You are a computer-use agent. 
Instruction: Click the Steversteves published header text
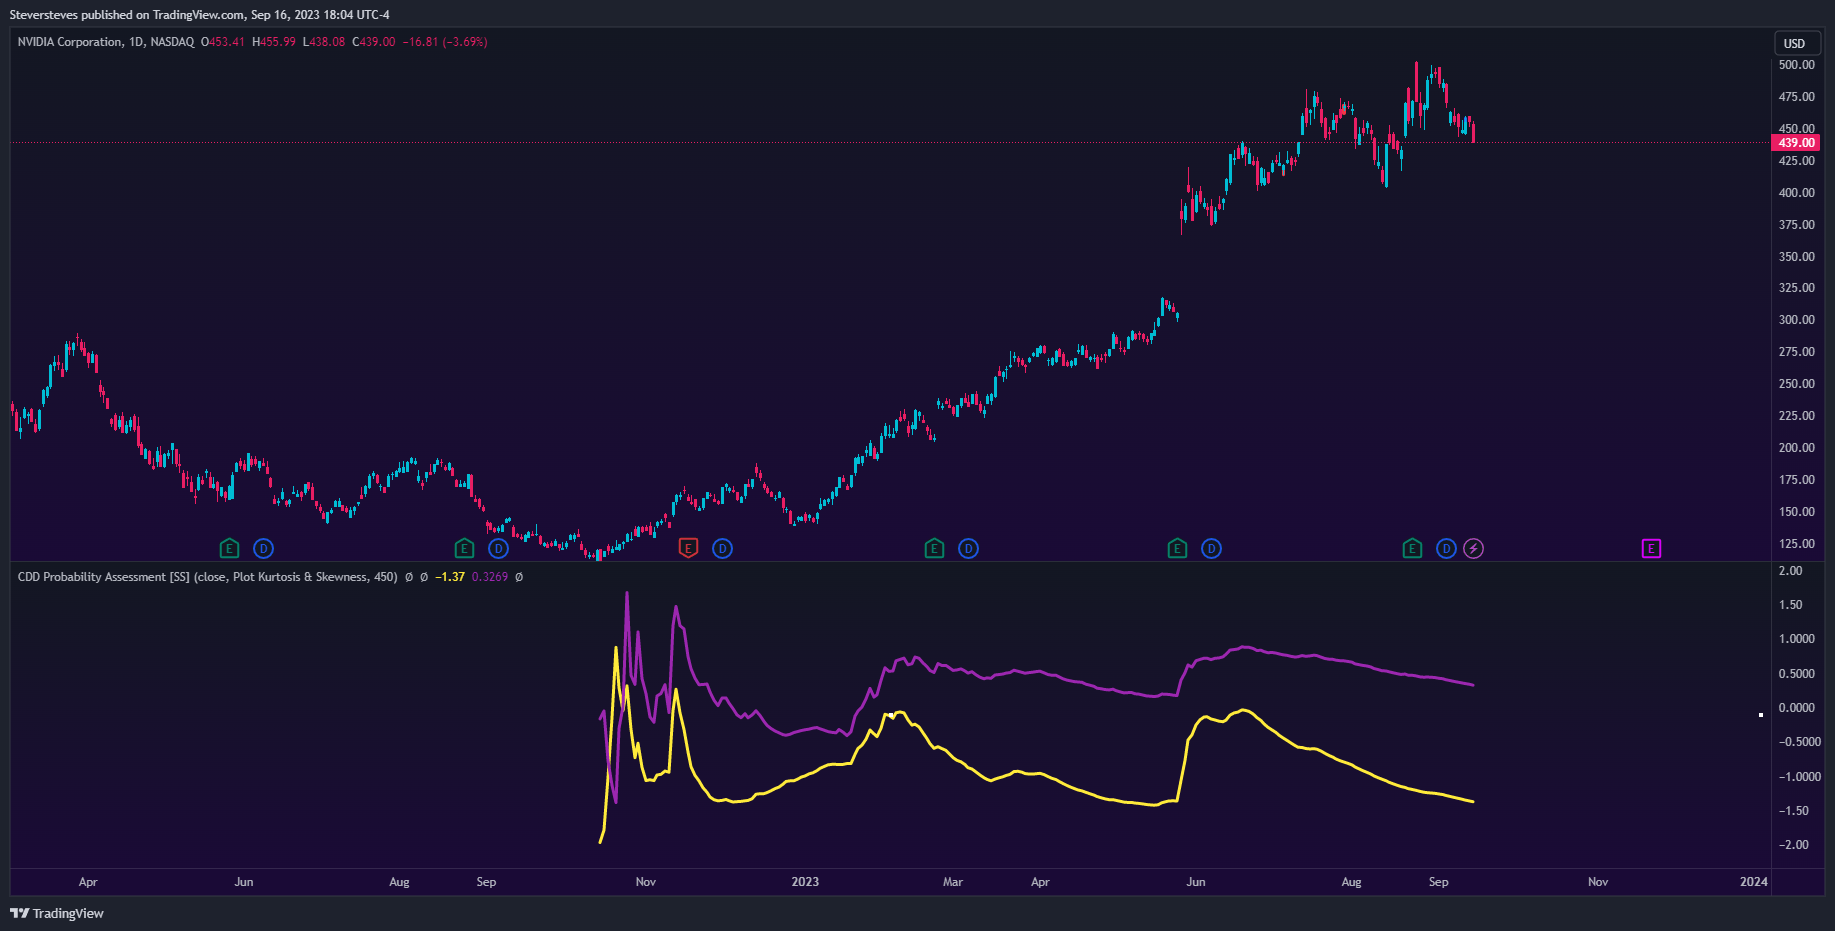[200, 15]
